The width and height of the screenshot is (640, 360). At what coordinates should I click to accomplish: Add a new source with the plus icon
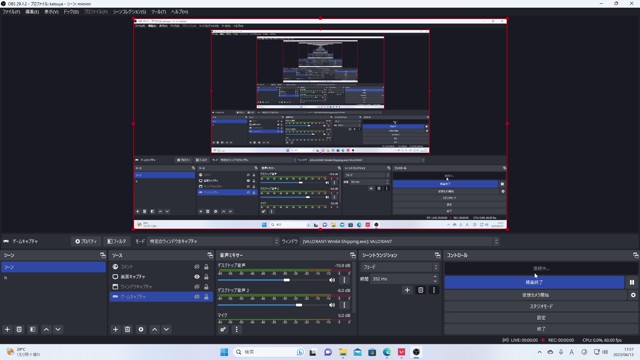pos(116,329)
